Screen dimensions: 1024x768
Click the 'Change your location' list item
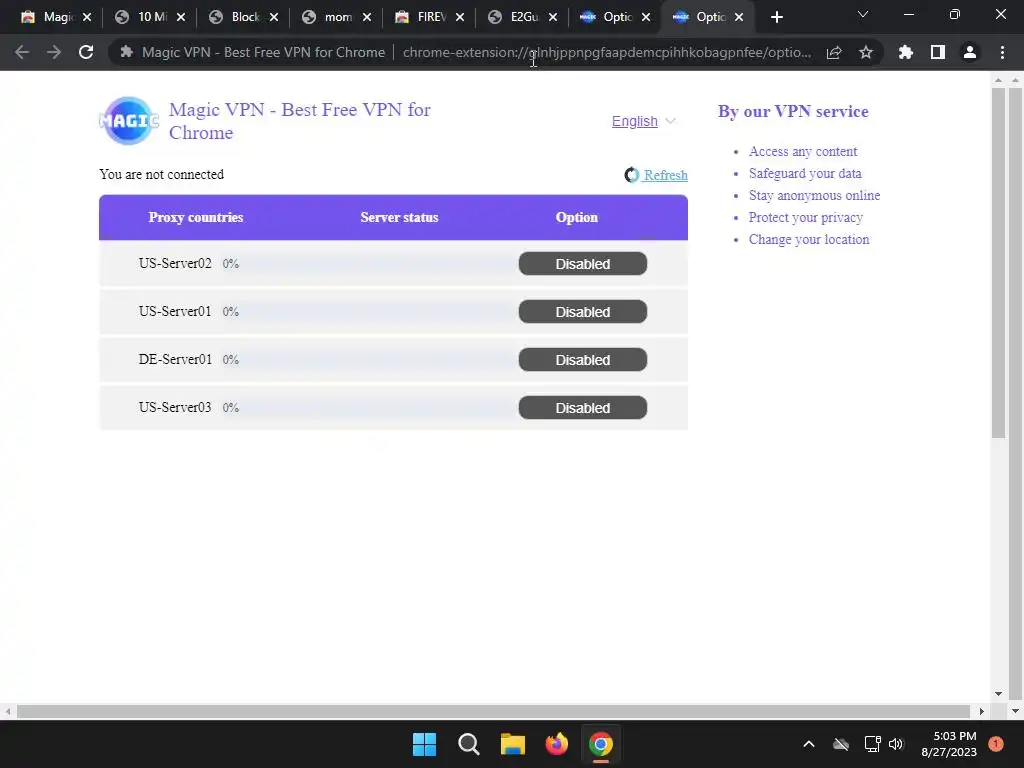(x=809, y=239)
